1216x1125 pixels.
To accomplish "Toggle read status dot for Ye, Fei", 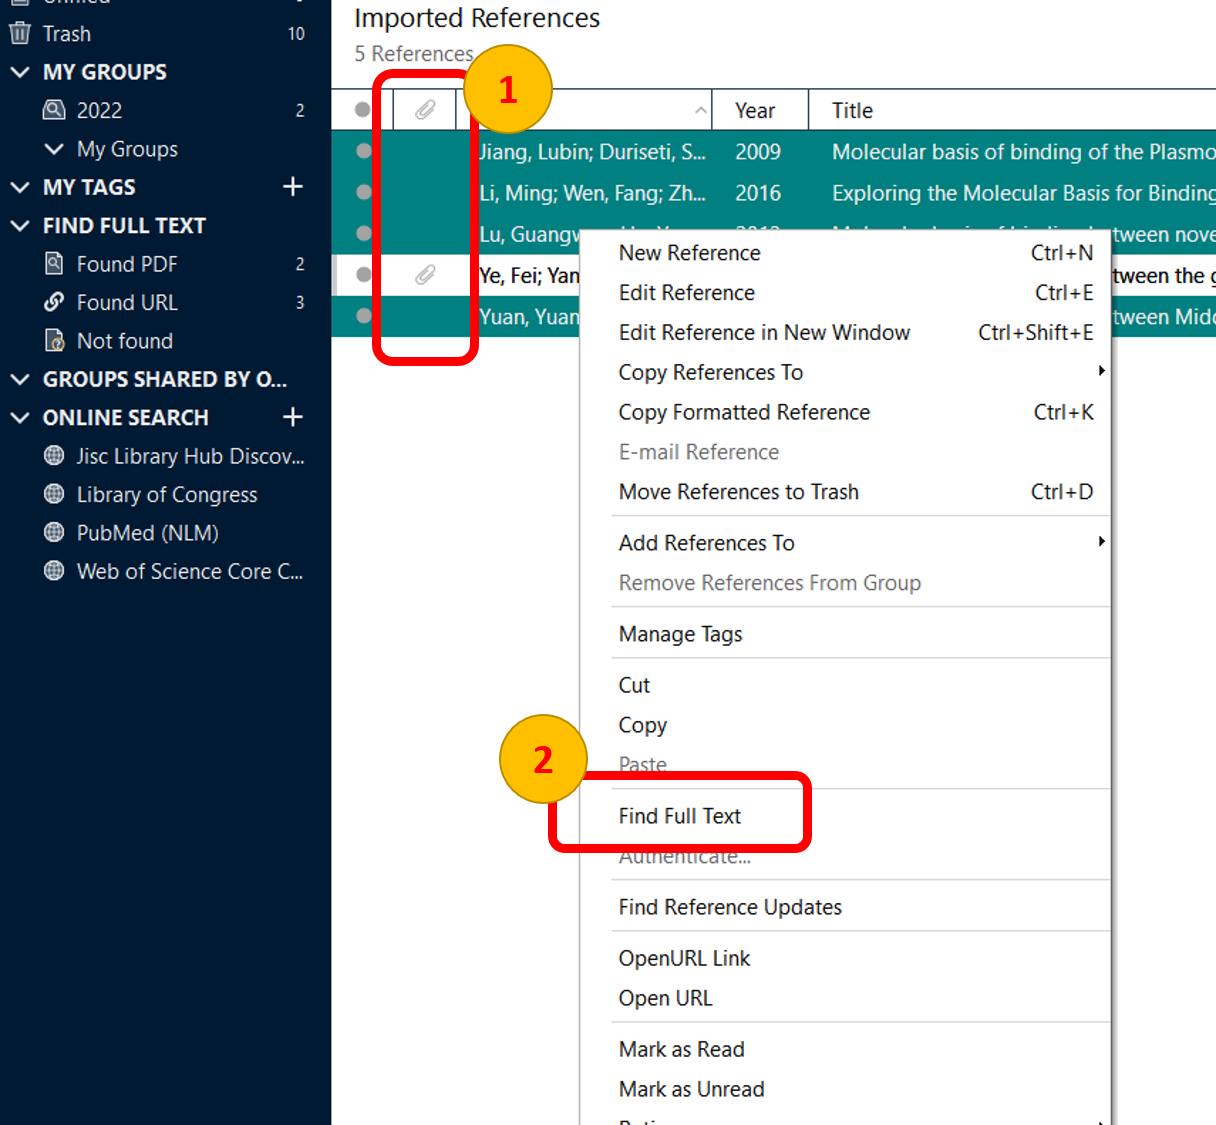I will coord(364,275).
